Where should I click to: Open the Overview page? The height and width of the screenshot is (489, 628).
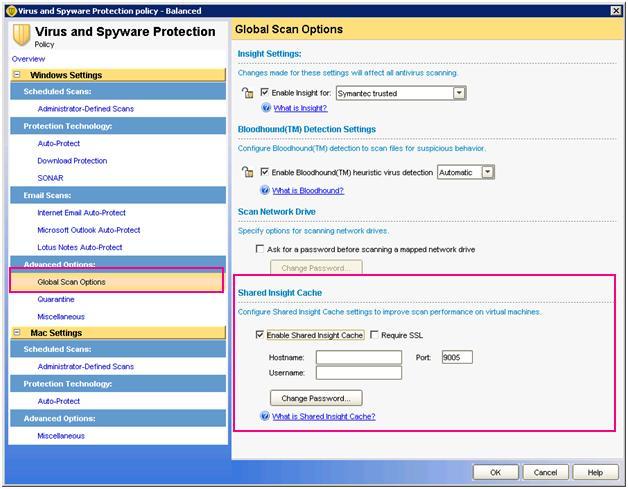click(x=28, y=59)
